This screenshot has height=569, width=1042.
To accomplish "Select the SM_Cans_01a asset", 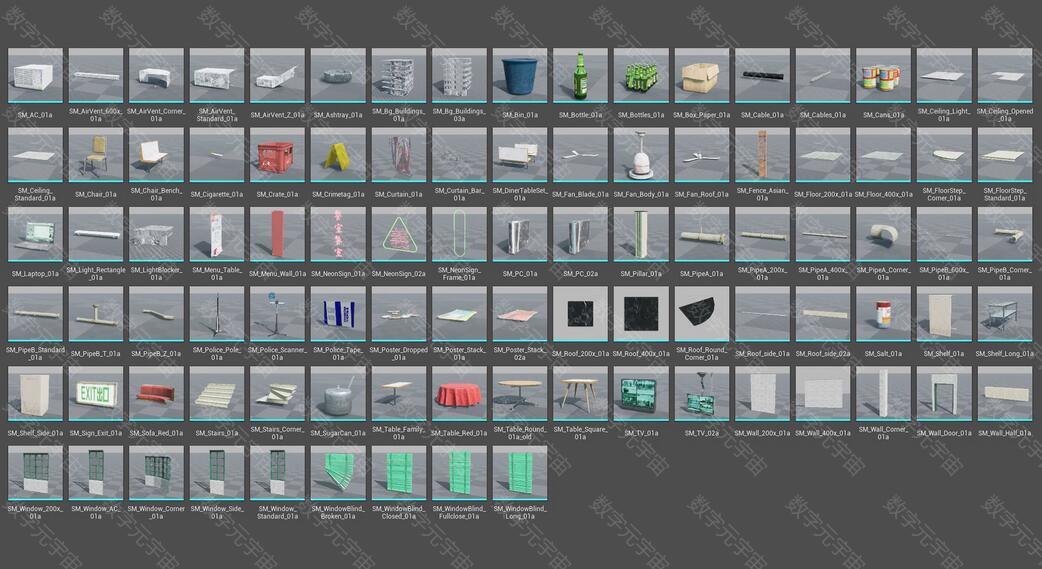I will (883, 75).
